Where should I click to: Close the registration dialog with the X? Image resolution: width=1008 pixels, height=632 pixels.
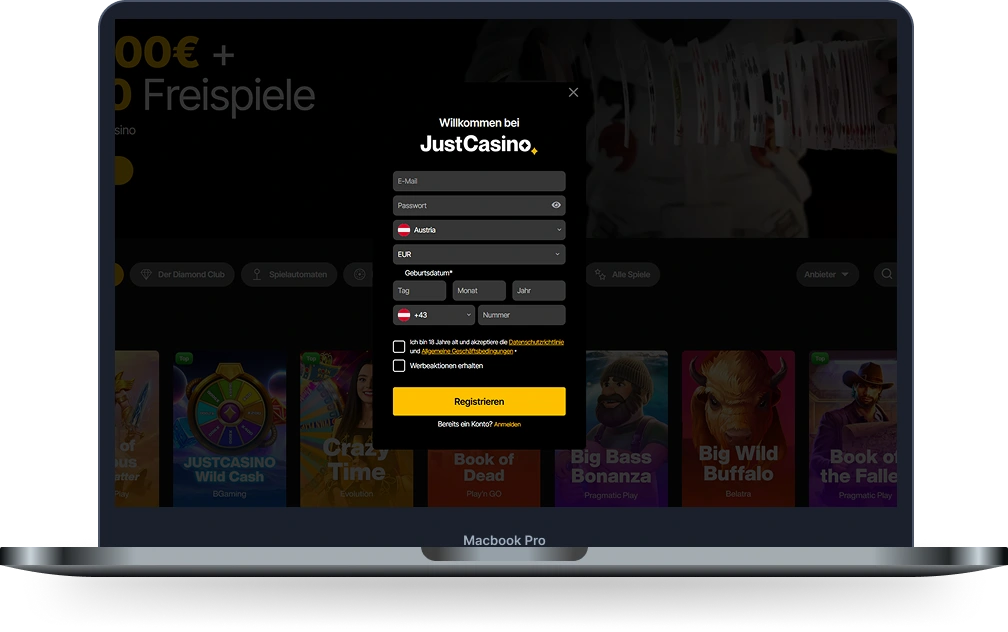[573, 93]
